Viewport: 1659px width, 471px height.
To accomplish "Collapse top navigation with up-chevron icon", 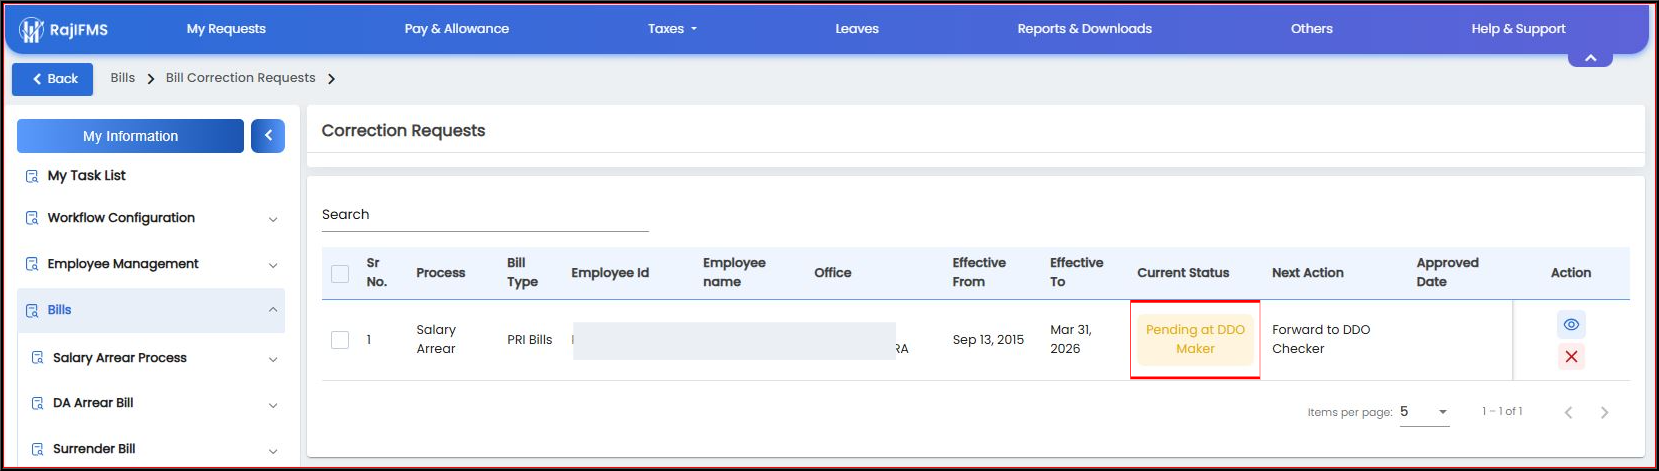I will point(1590,58).
